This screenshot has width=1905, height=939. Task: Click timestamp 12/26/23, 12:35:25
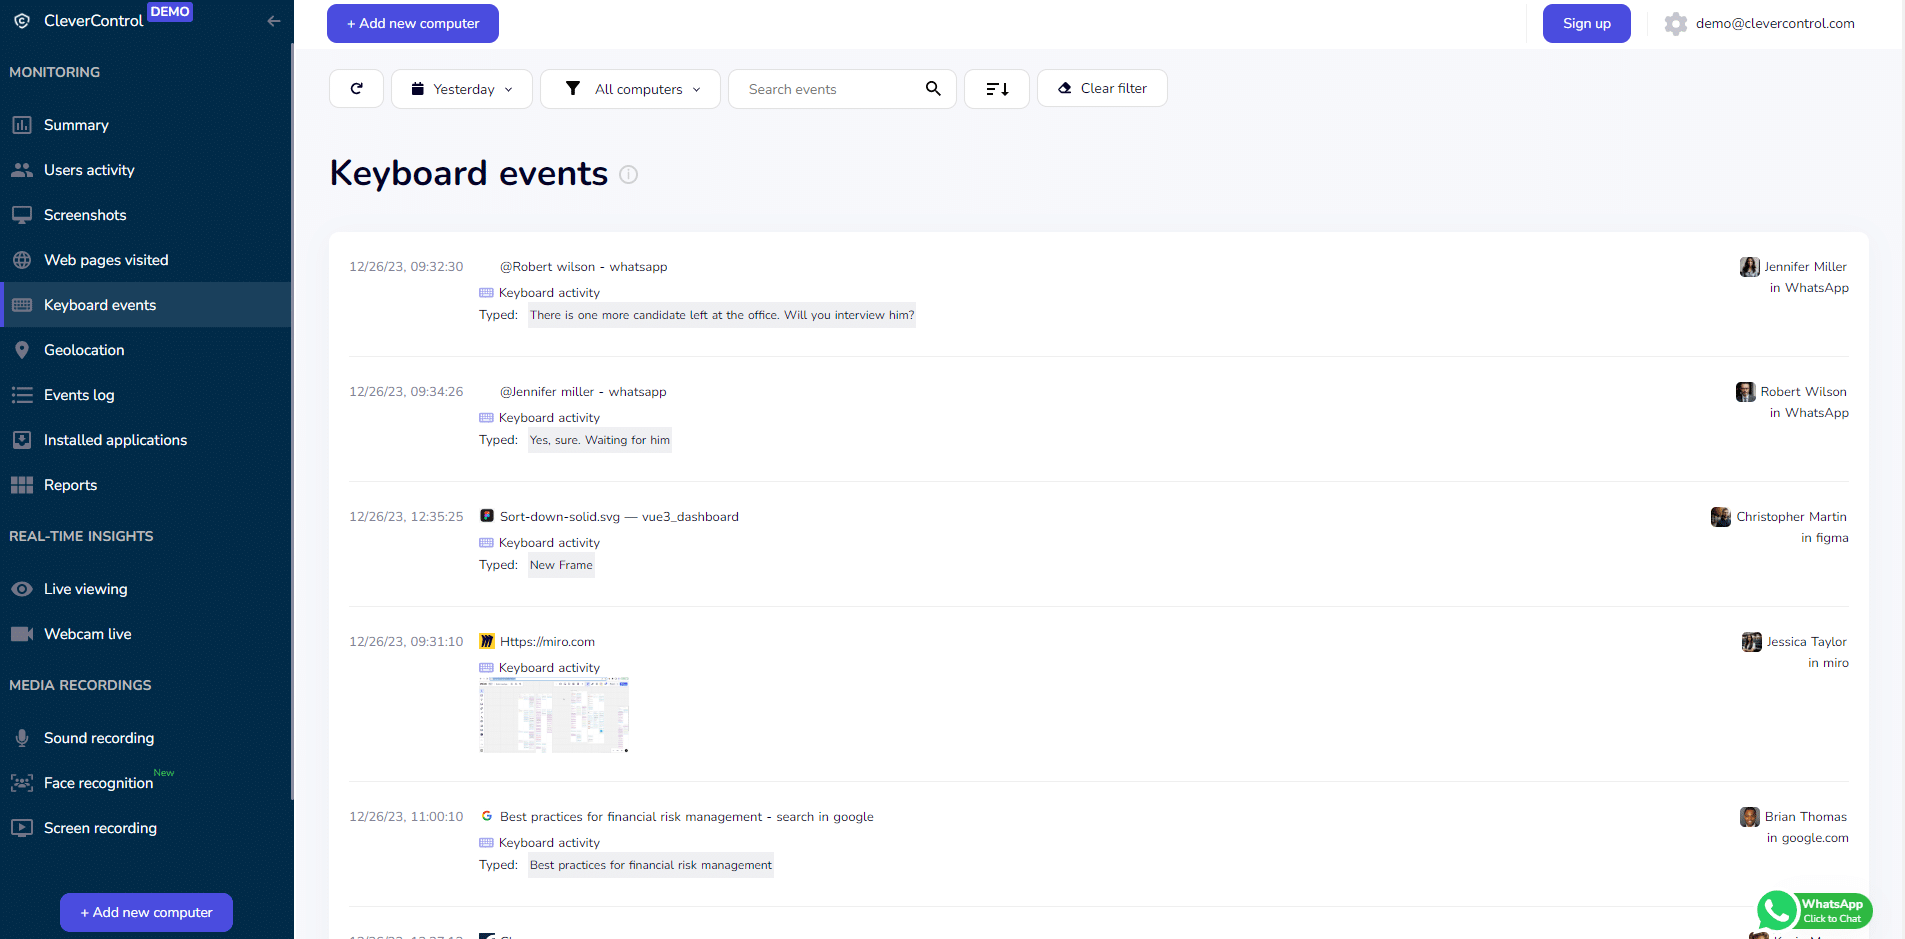(406, 517)
